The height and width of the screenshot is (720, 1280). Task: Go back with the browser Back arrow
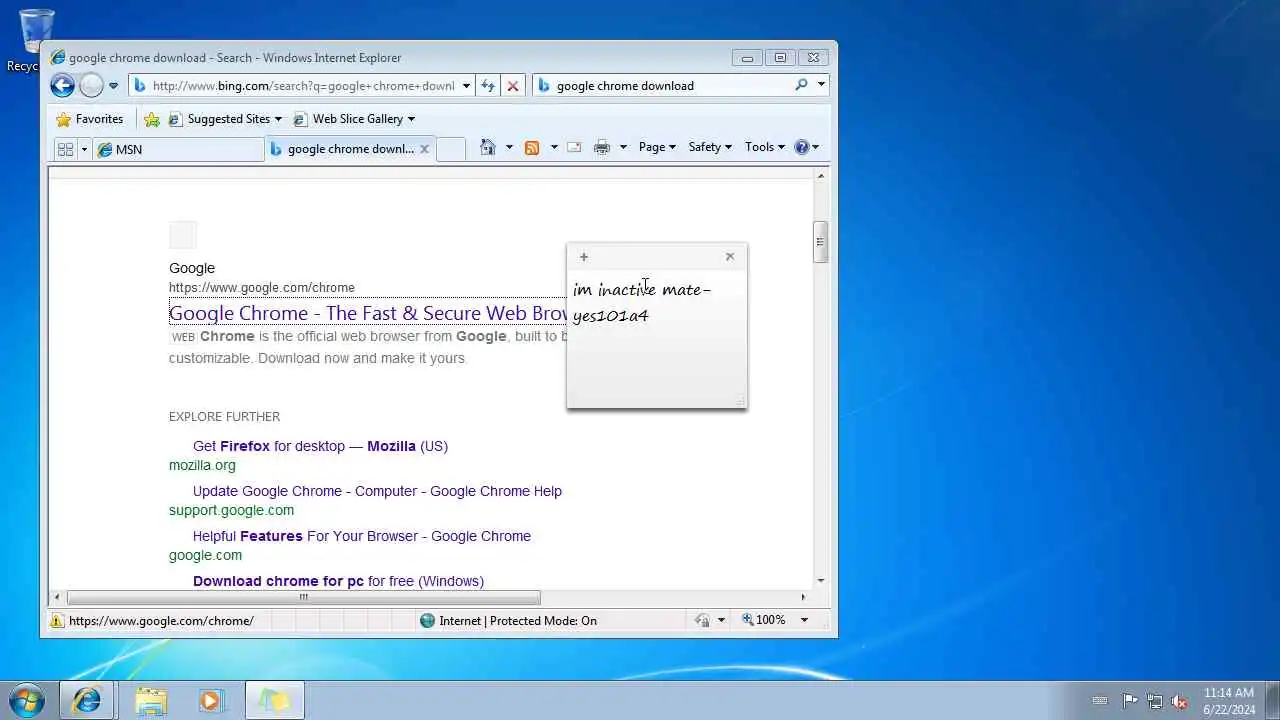click(62, 86)
